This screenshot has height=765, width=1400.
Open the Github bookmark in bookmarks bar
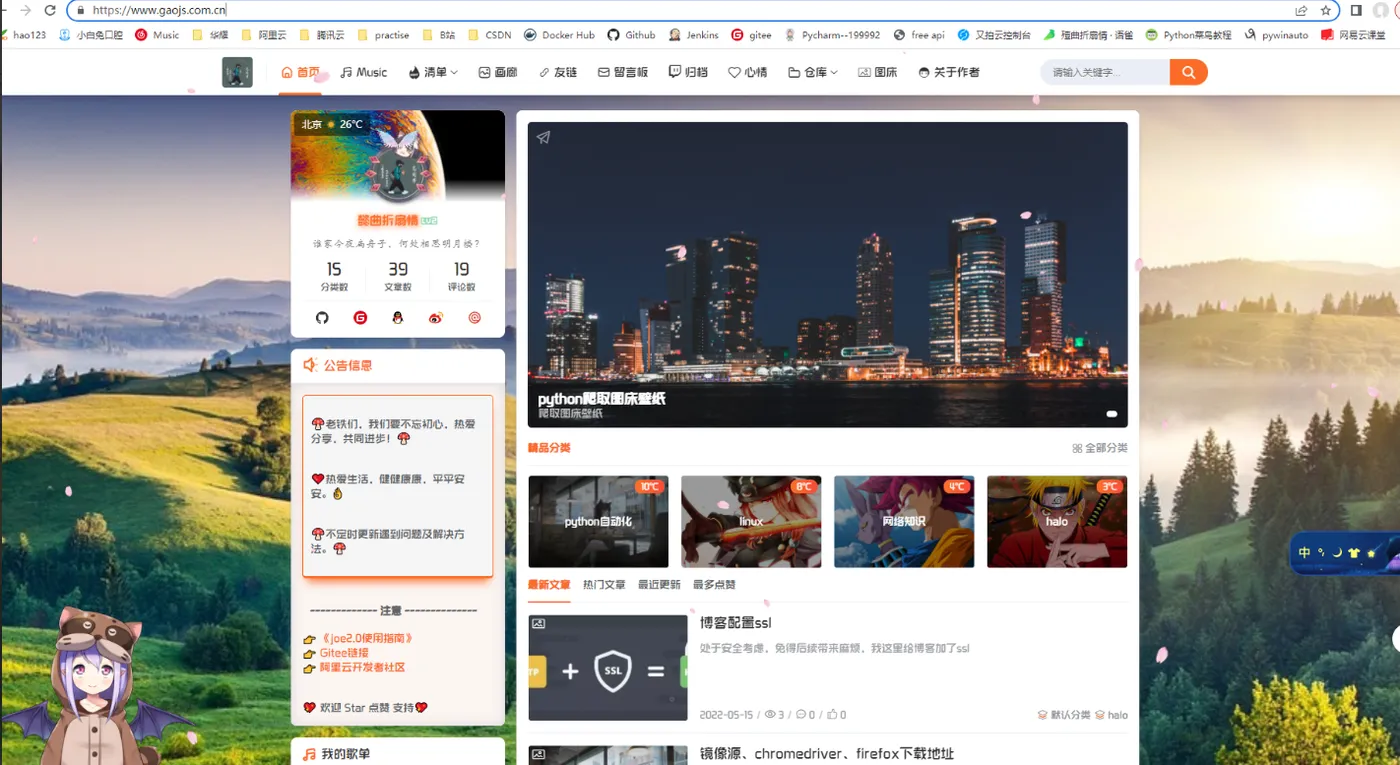tap(631, 35)
